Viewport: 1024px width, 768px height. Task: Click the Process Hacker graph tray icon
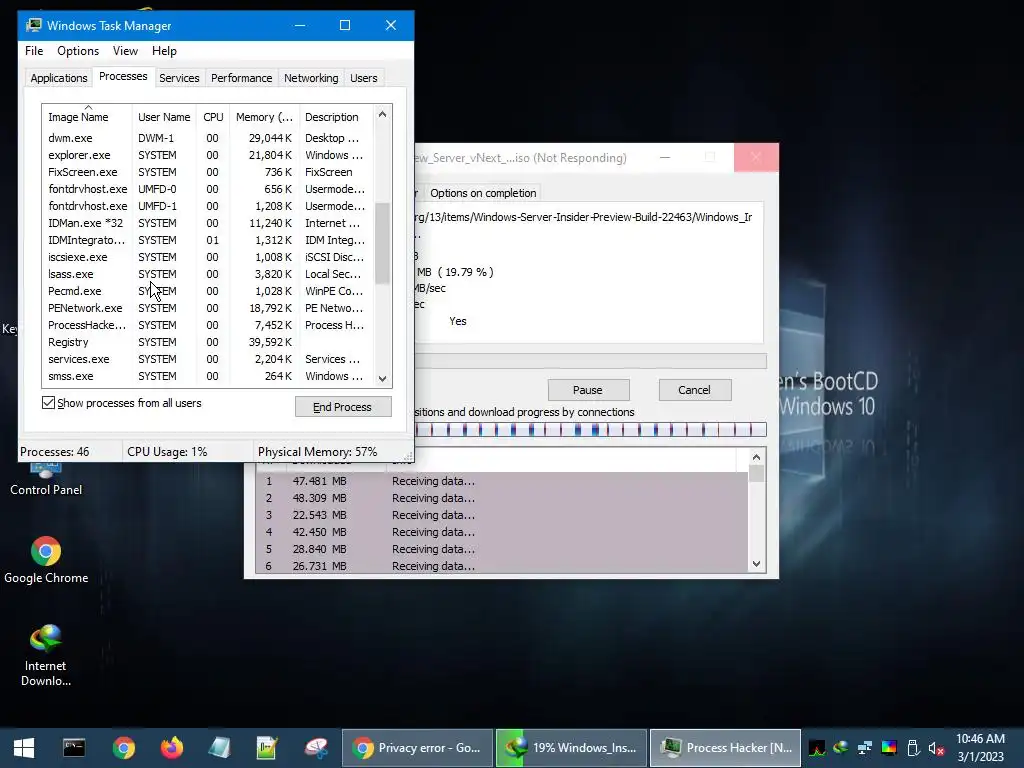[817, 748]
